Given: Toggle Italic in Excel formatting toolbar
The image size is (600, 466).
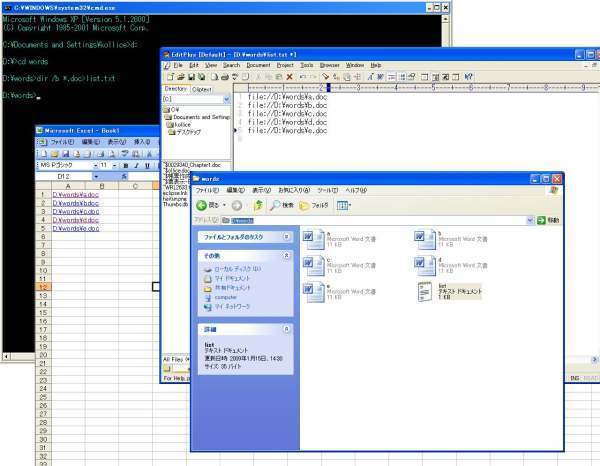Looking at the screenshot, I should pos(139,165).
